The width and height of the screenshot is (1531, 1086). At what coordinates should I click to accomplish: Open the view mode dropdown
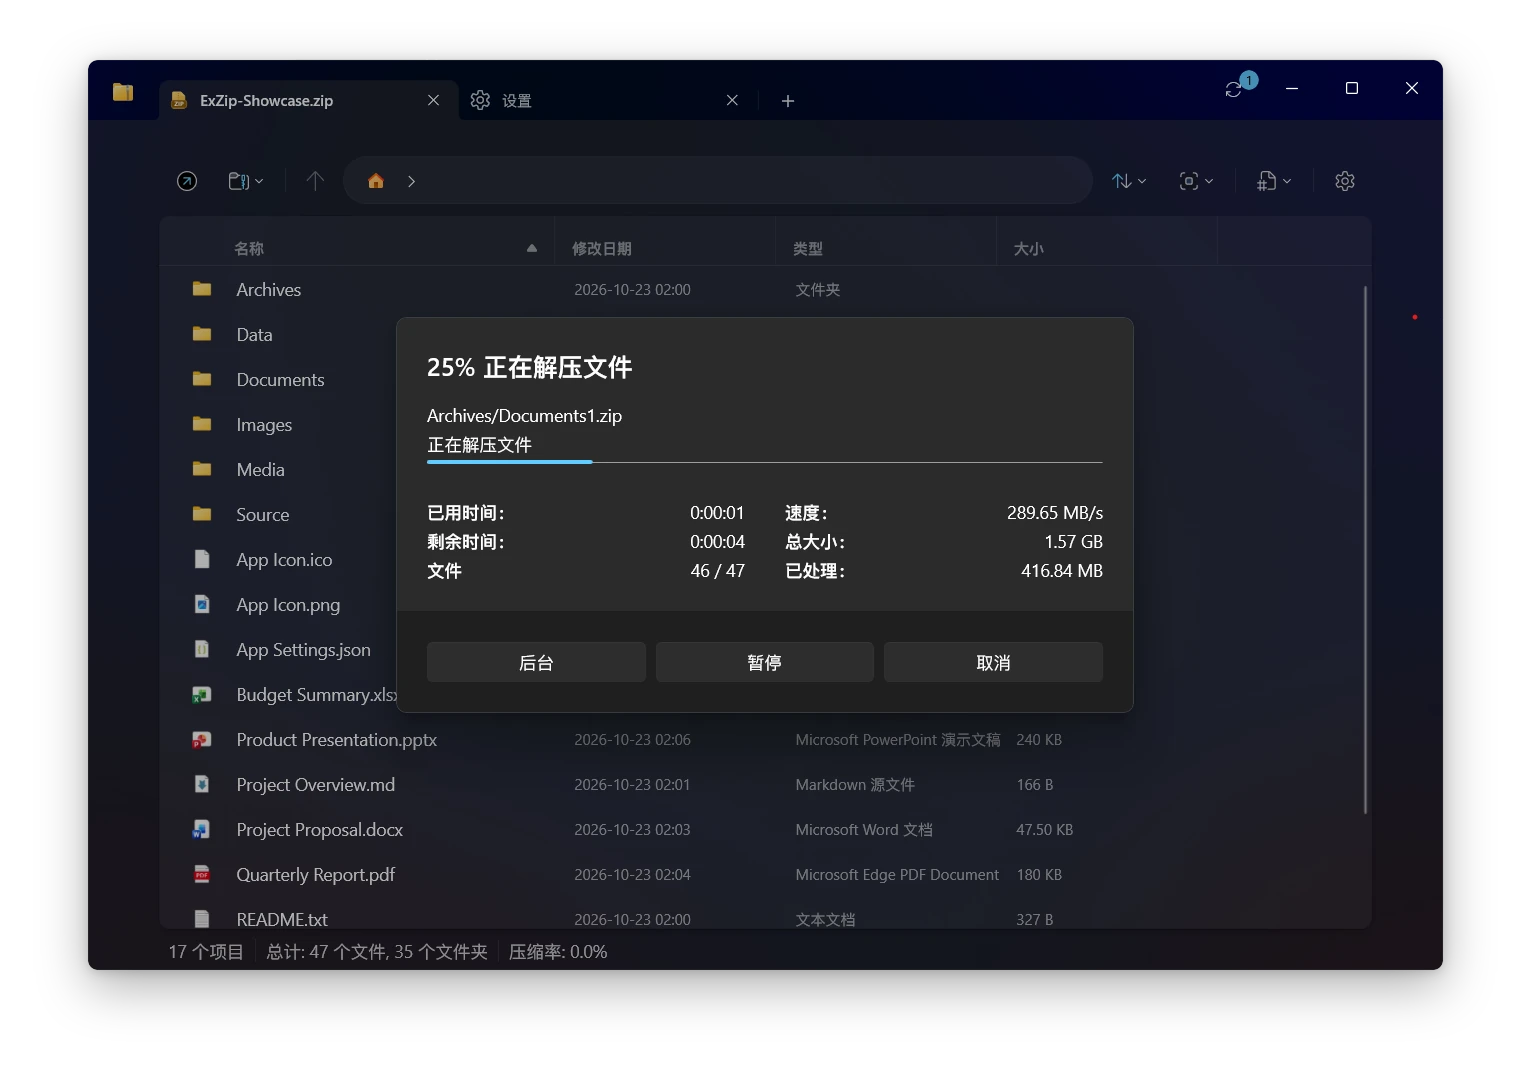[x=1196, y=181]
